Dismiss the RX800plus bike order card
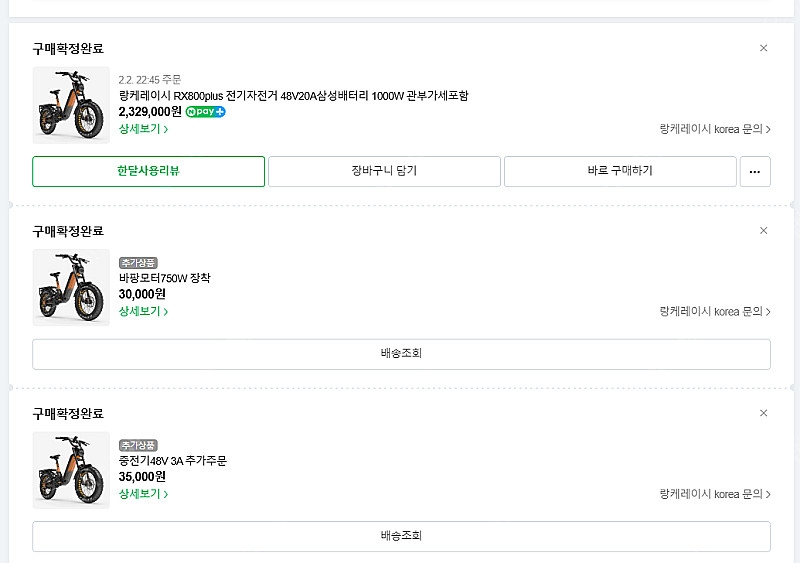The width and height of the screenshot is (800, 563). 764,48
